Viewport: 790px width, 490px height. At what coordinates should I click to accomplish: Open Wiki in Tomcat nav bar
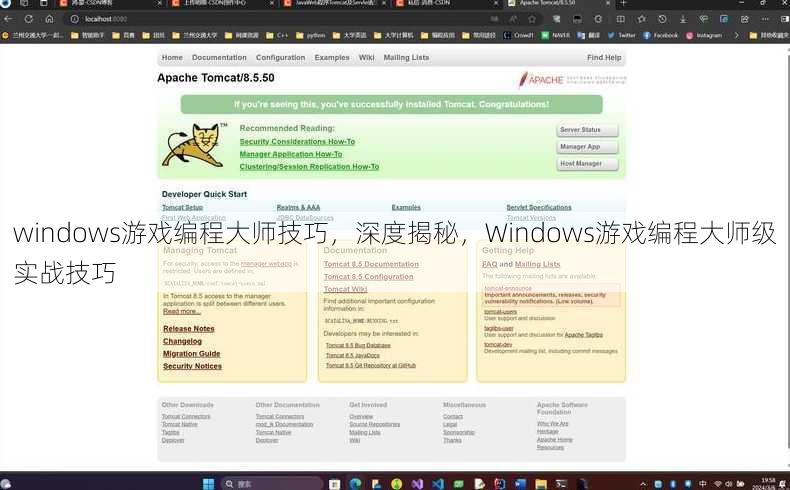coord(366,57)
